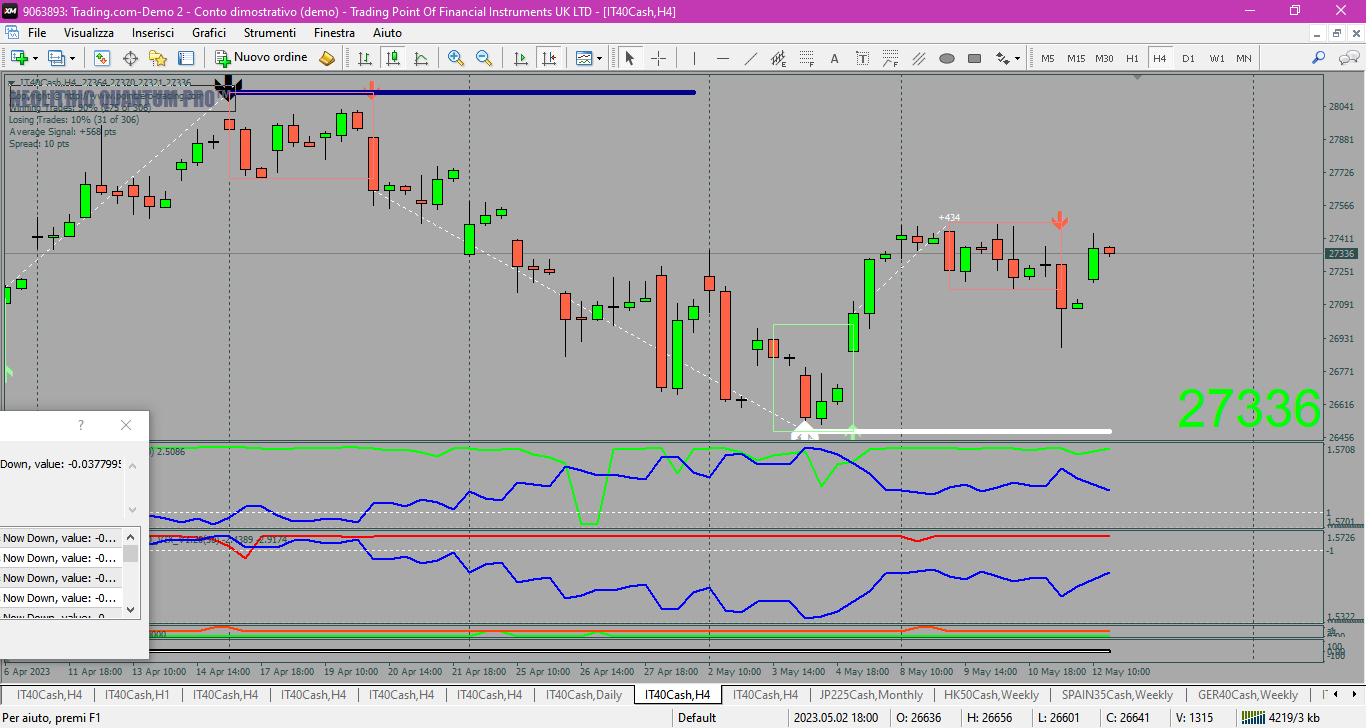Switch to M5 timeframe
Screen dimensions: 1366x728
1048,58
